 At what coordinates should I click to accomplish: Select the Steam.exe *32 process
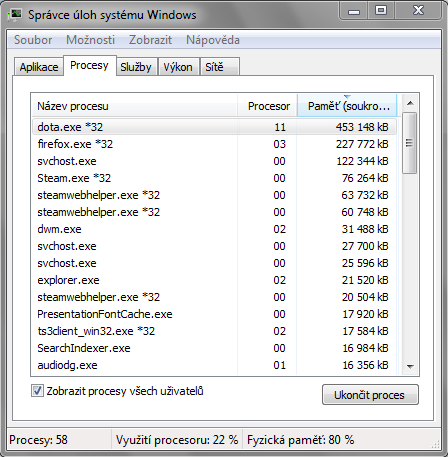click(215, 178)
